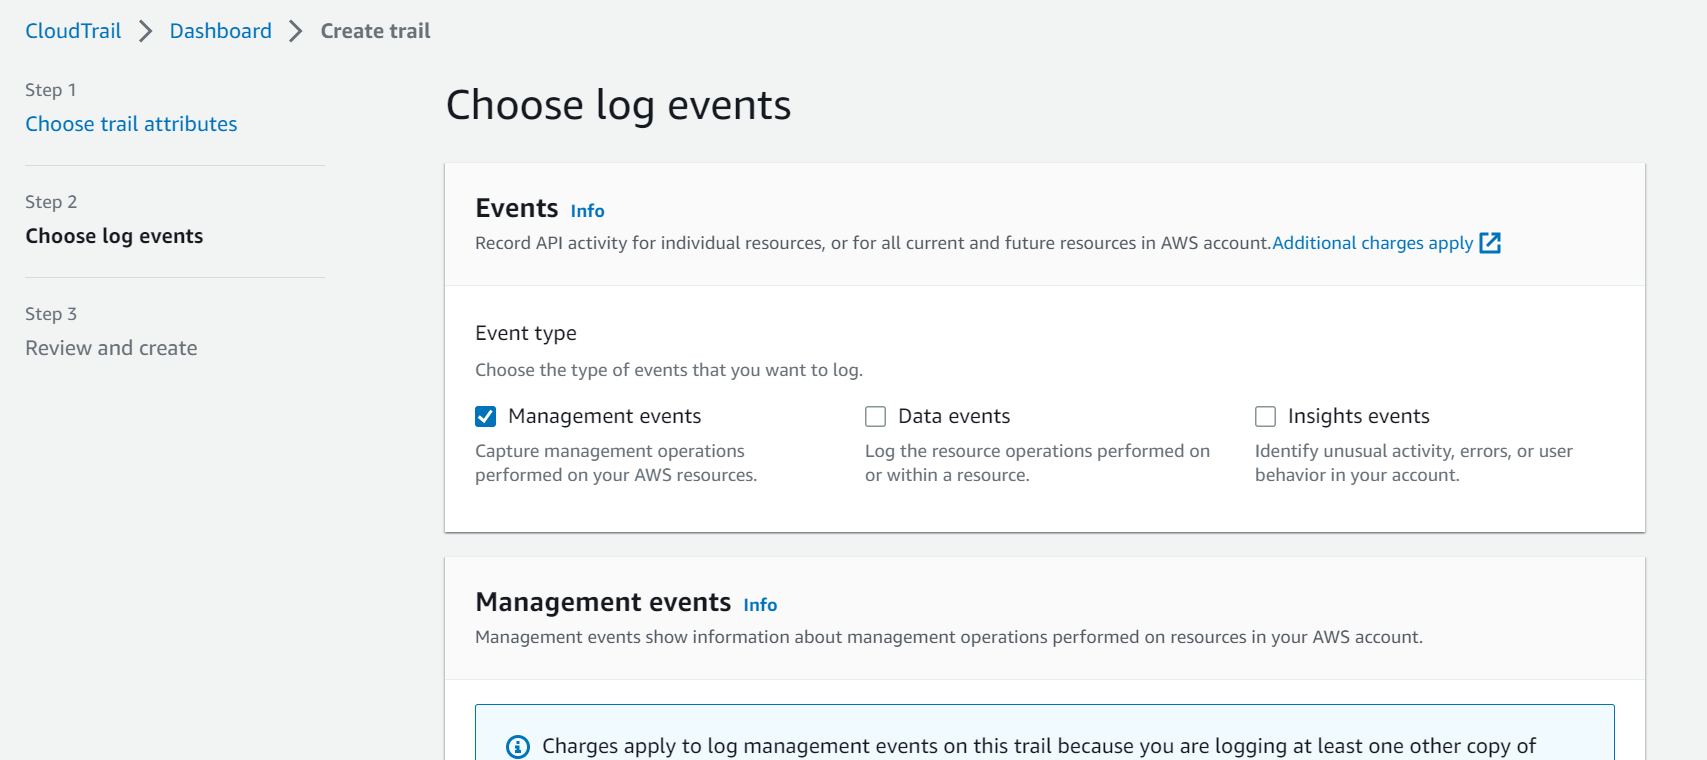Open the Dashboard breadcrumb link
The height and width of the screenshot is (760, 1707).
pos(220,31)
